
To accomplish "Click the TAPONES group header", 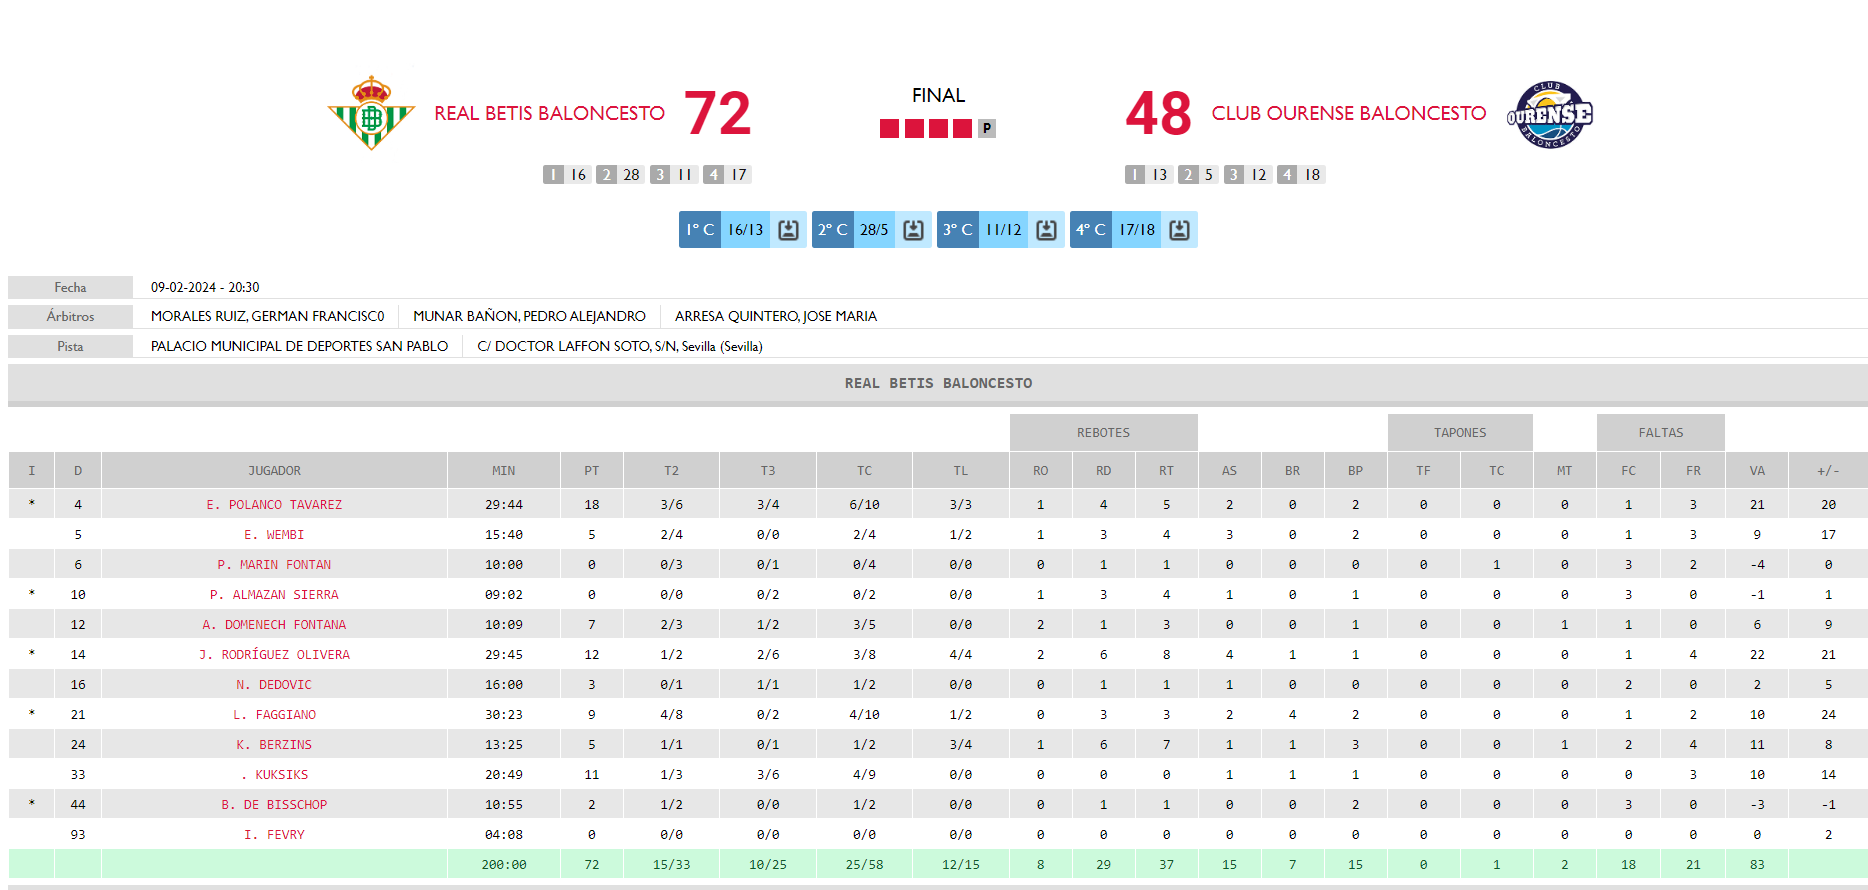I will click(x=1460, y=433).
